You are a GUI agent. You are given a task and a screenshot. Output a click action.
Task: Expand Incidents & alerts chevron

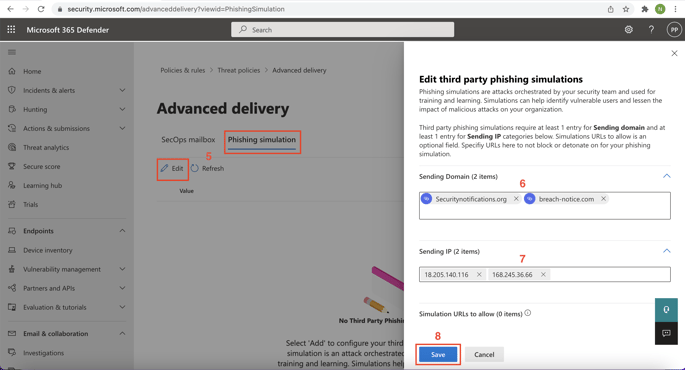[122, 90]
